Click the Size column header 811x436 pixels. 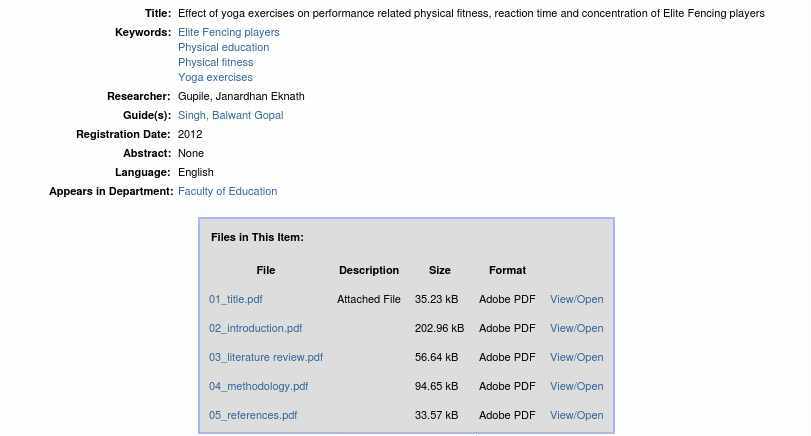(440, 270)
